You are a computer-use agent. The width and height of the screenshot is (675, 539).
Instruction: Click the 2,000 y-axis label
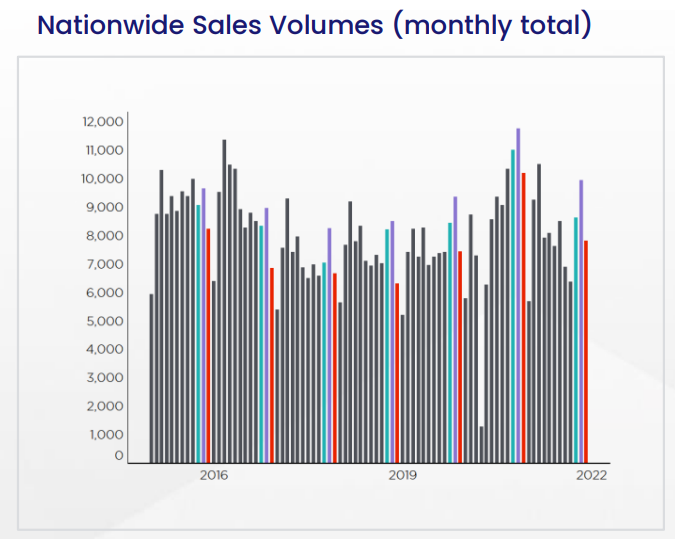click(105, 406)
